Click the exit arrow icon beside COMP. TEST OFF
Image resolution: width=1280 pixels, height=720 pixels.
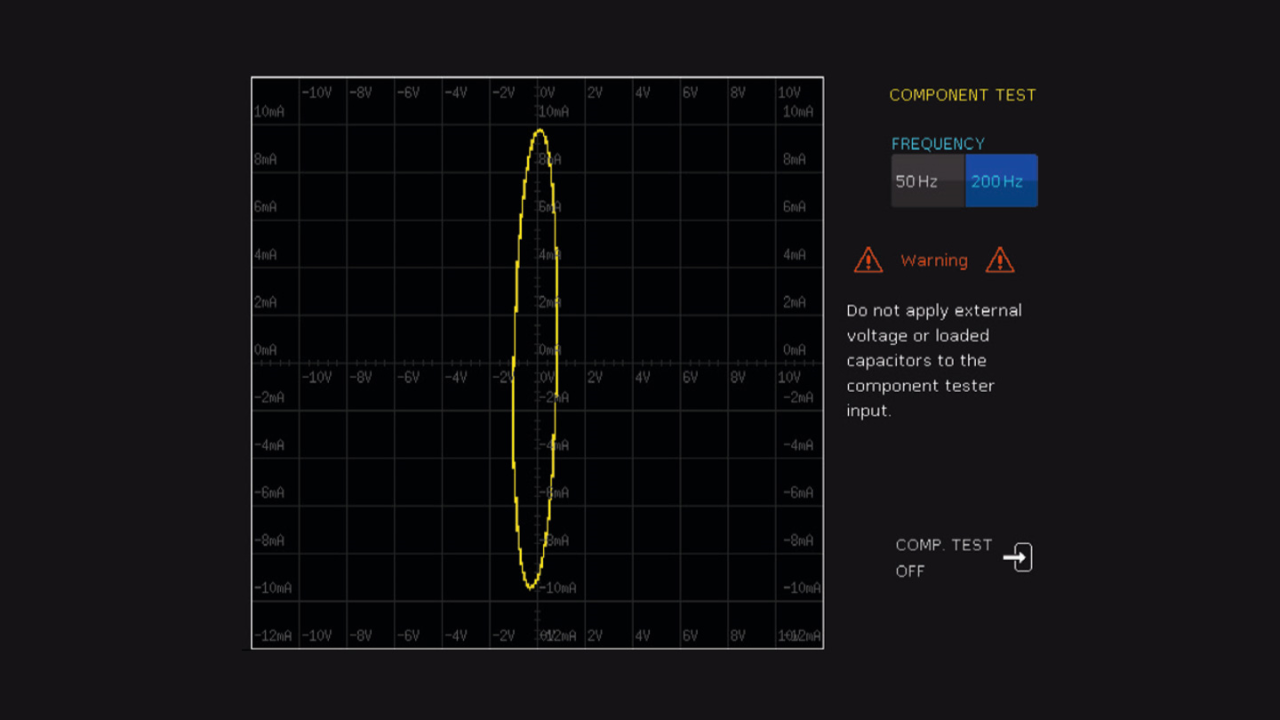pos(1018,558)
